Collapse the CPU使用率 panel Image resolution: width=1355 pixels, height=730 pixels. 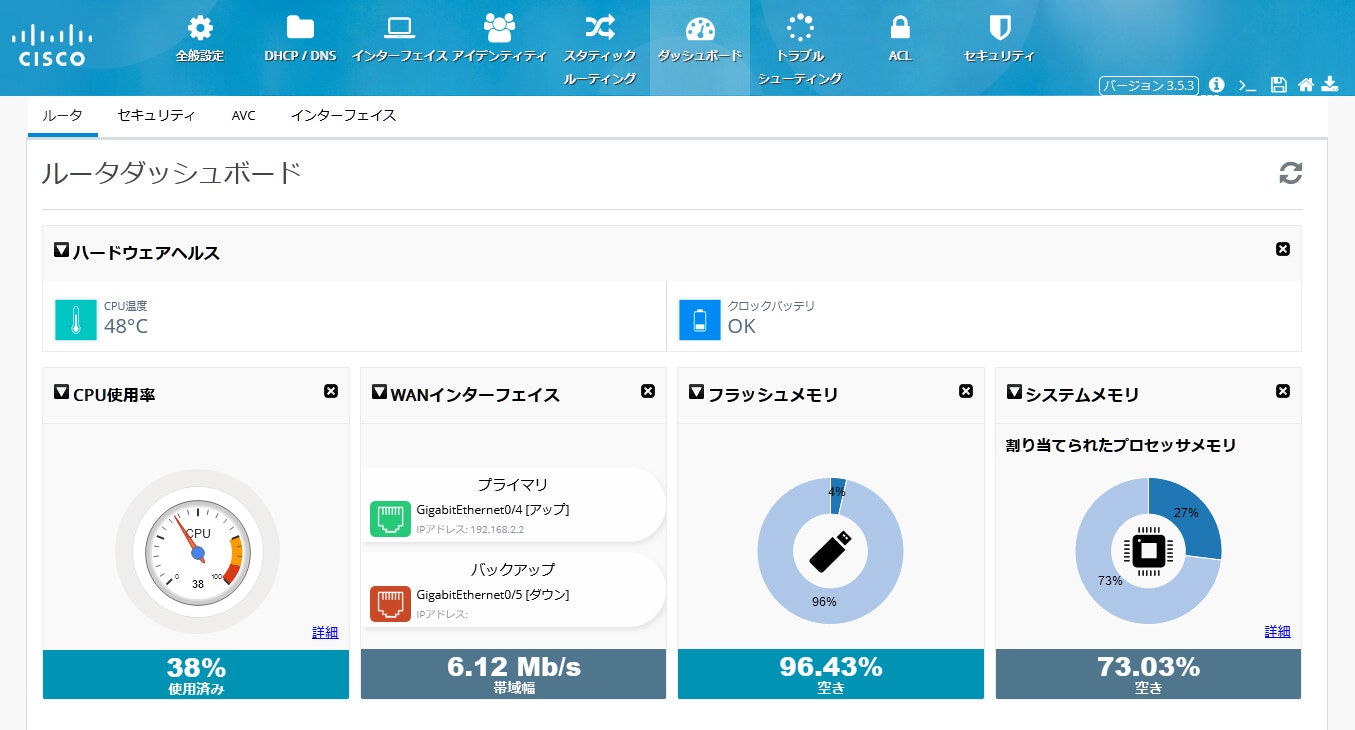point(61,392)
